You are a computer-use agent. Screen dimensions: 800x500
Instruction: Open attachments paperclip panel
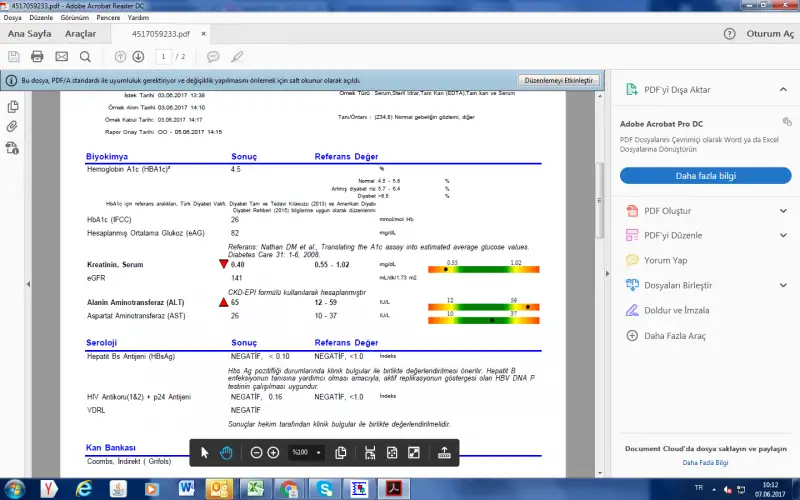(x=13, y=126)
